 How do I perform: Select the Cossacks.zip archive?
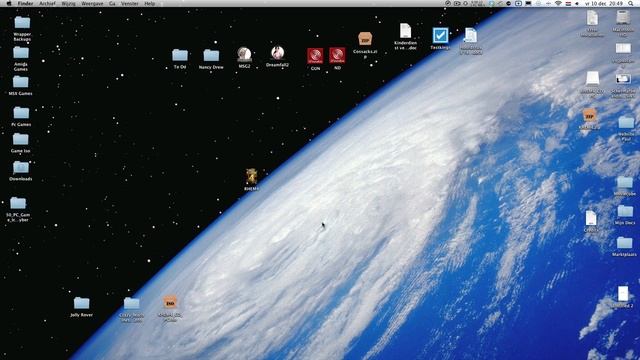point(365,40)
